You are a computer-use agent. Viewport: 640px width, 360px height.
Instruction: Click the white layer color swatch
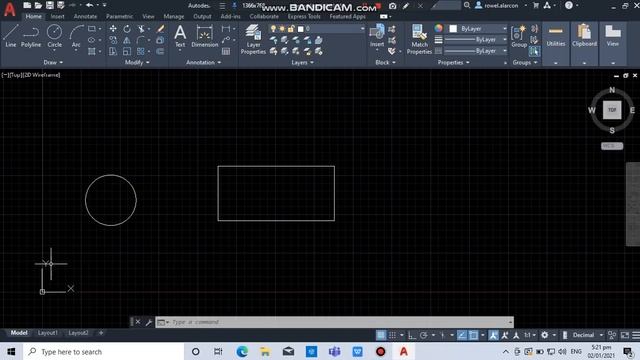[x=301, y=29]
